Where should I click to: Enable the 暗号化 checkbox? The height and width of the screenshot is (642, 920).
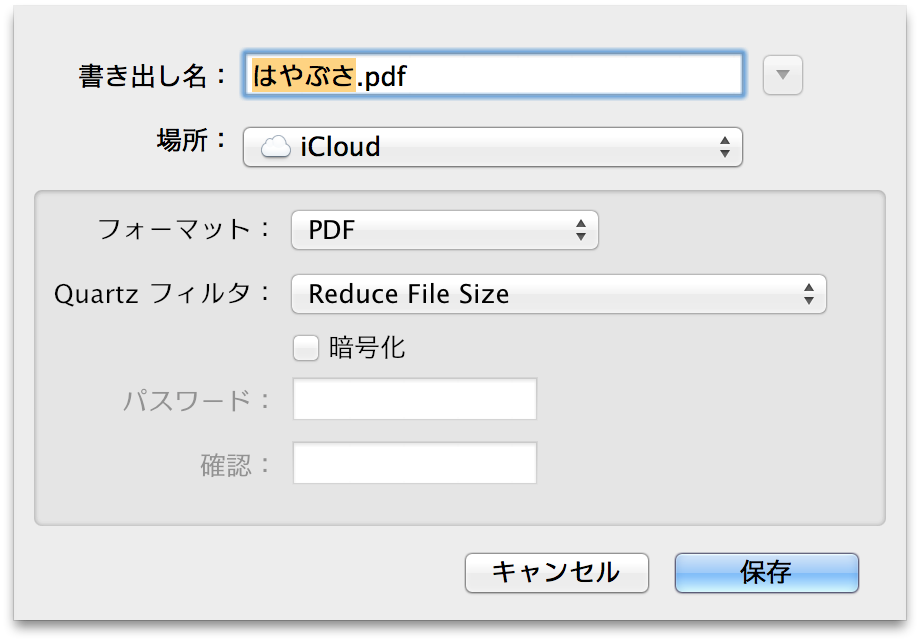304,348
